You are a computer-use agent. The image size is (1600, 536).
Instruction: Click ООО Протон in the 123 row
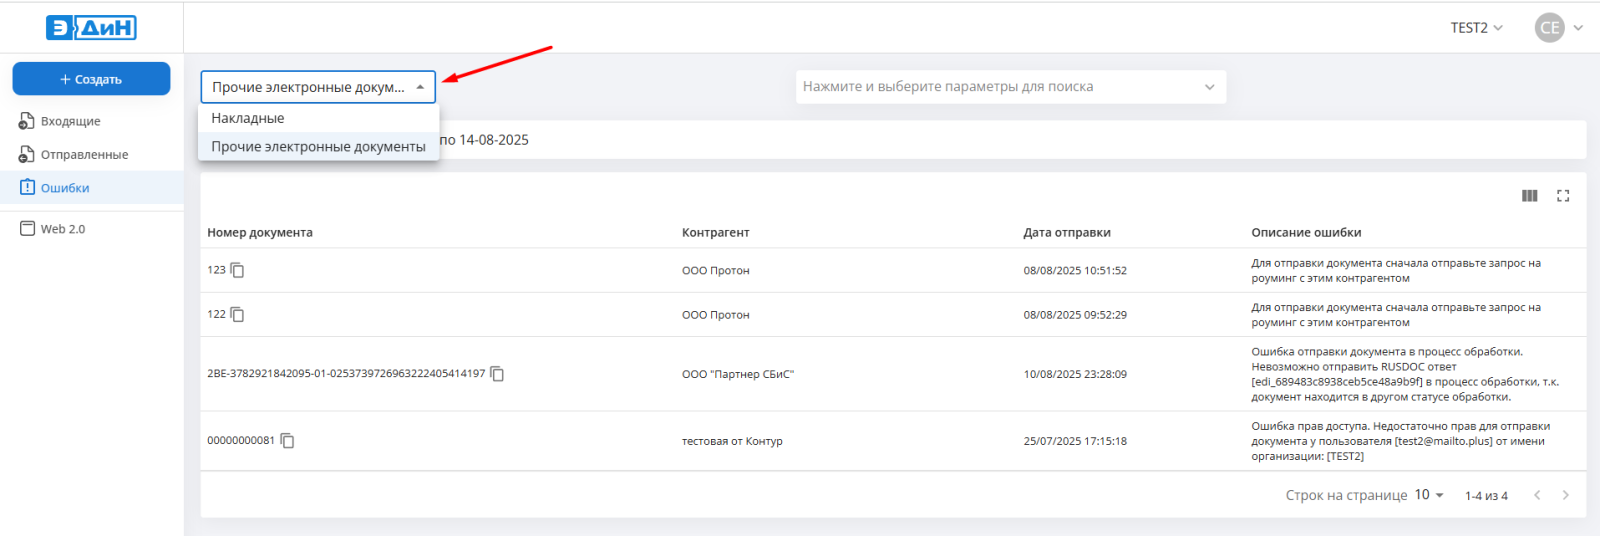716,271
